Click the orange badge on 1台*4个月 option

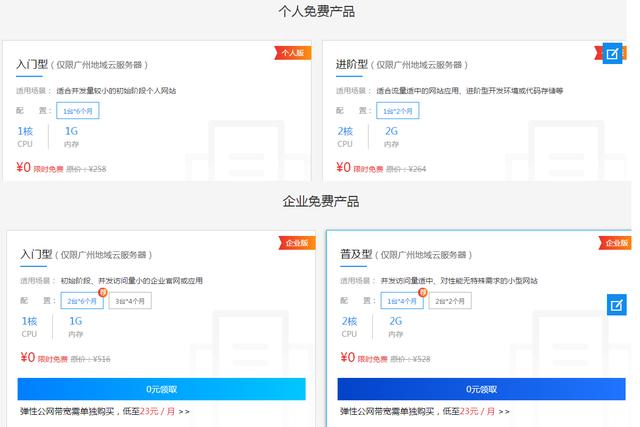coord(422,292)
